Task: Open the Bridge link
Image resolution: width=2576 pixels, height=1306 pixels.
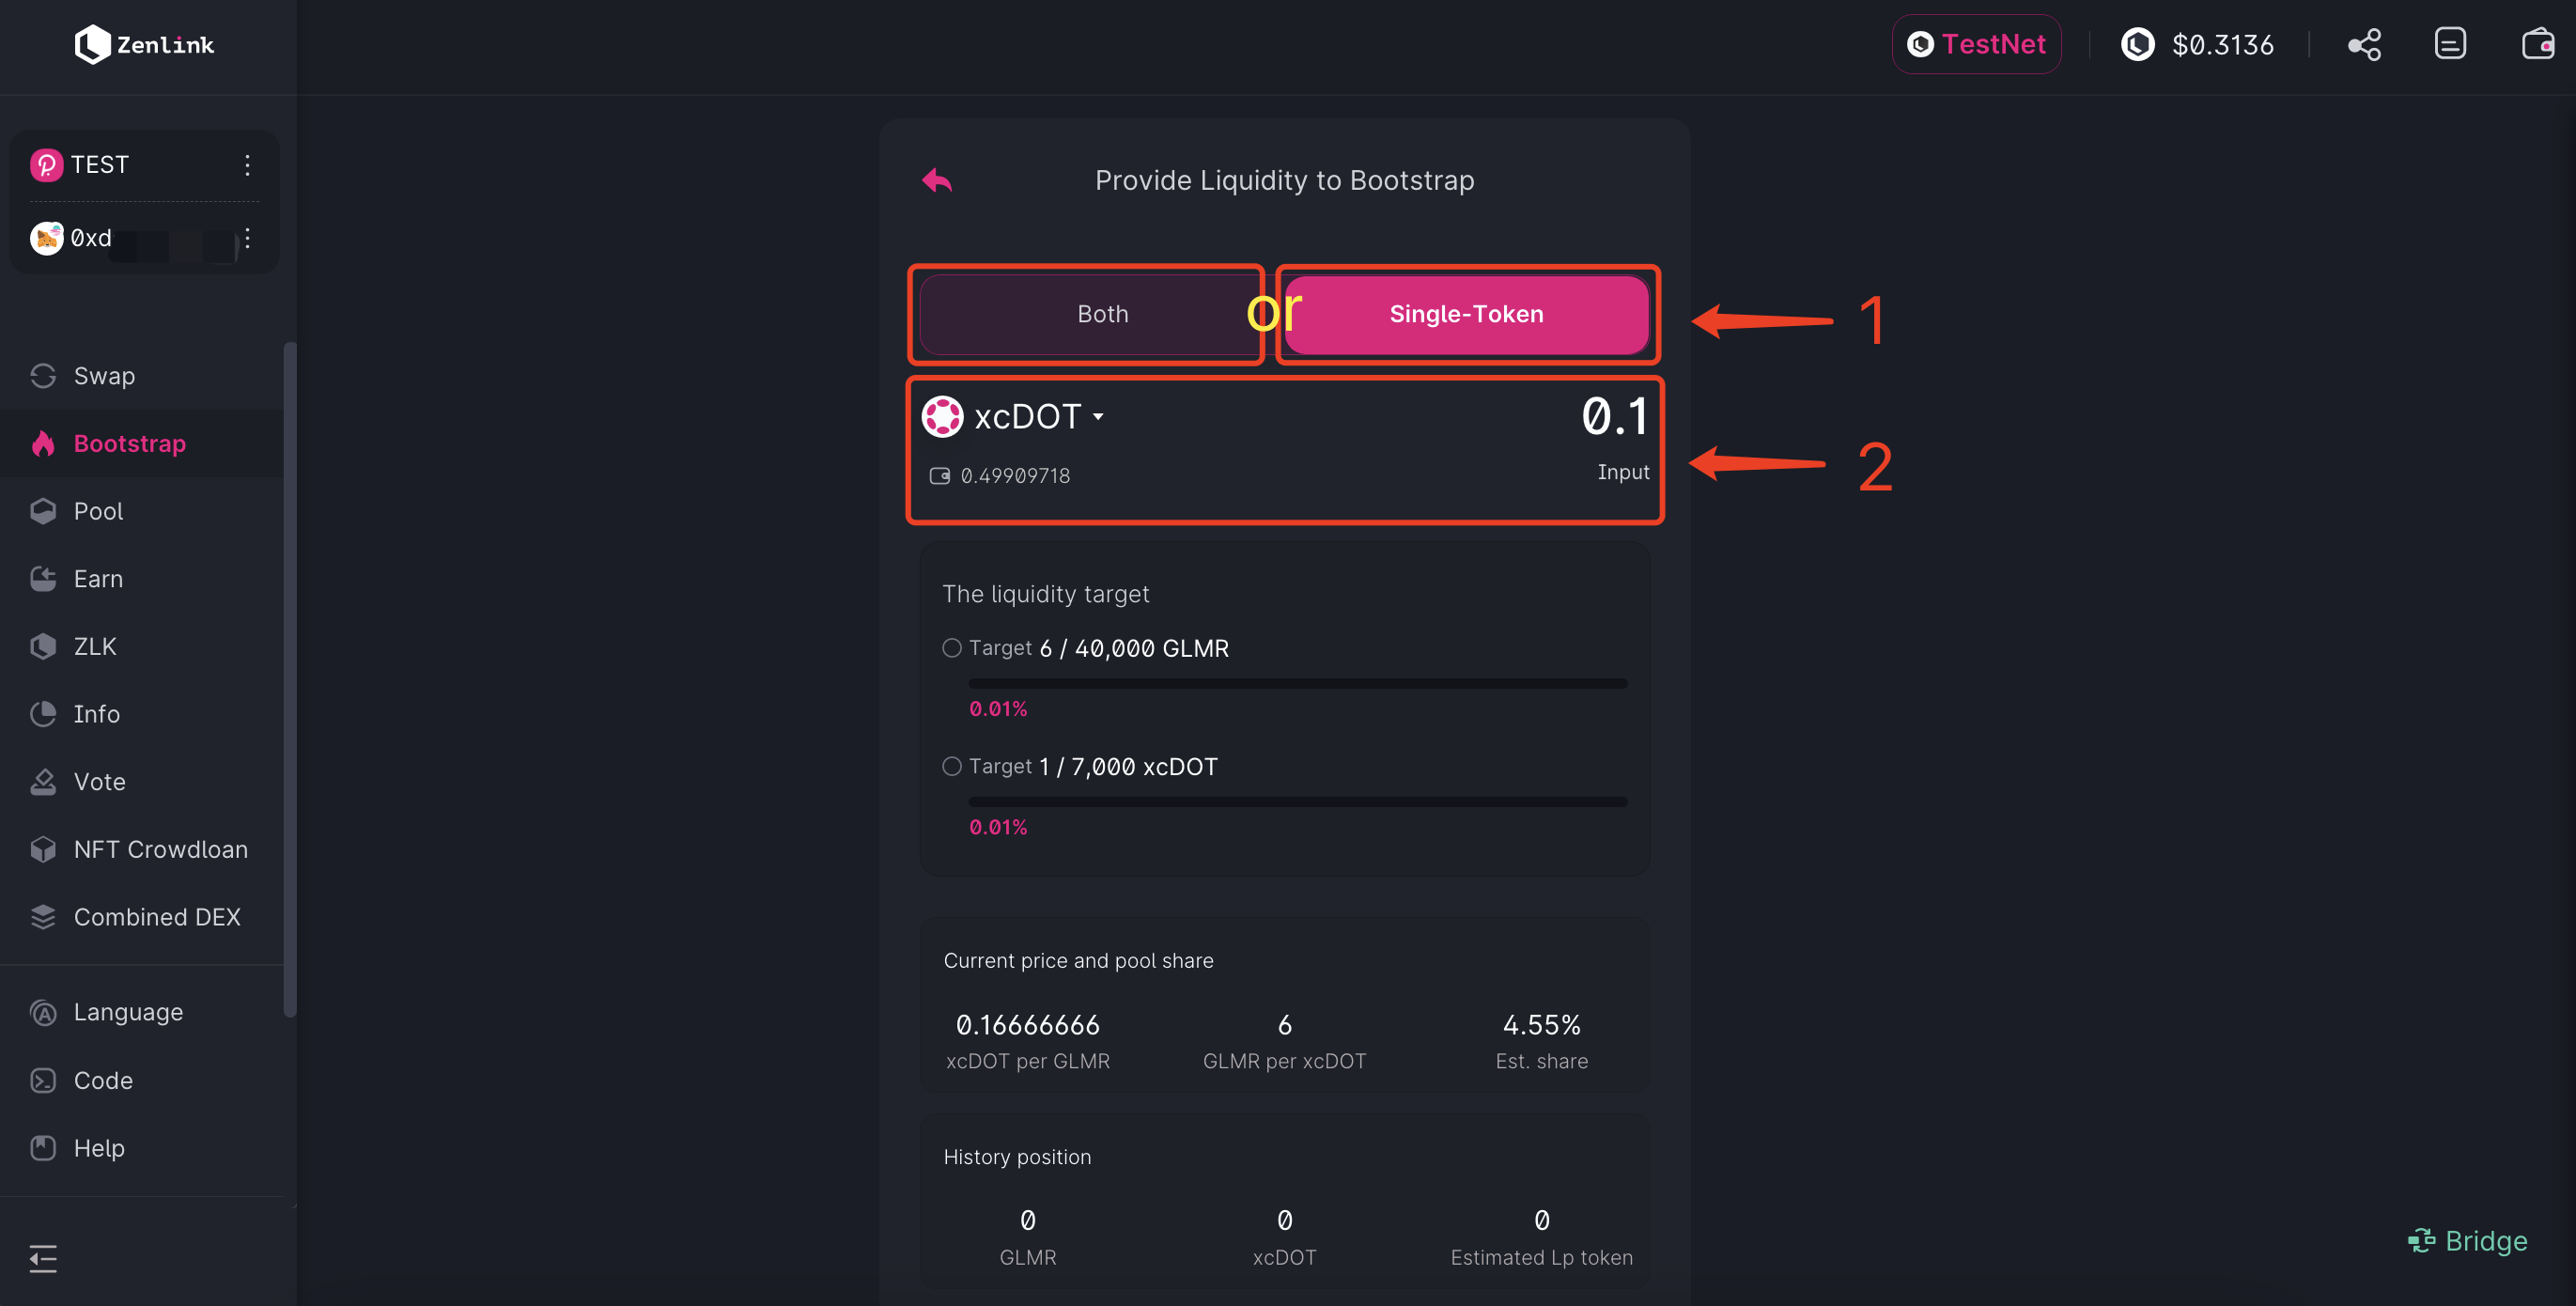Action: 2468,1241
